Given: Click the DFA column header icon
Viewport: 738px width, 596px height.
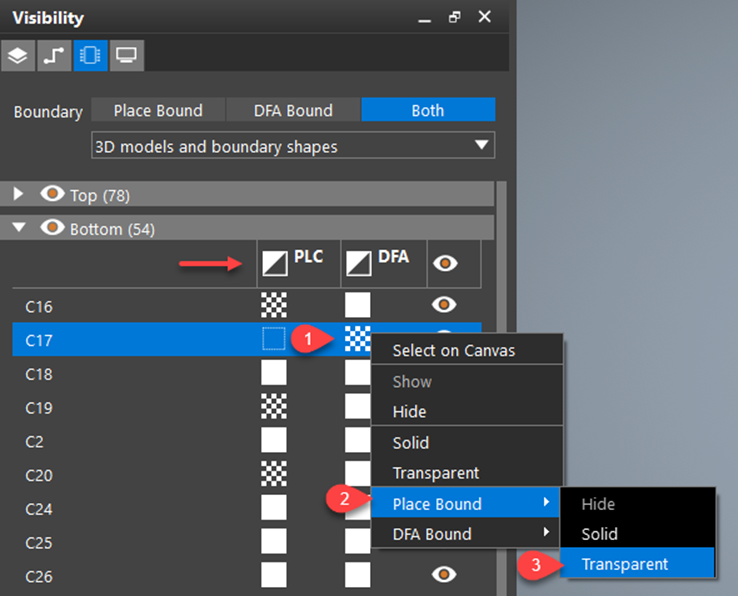Looking at the screenshot, I should pyautogui.click(x=359, y=263).
